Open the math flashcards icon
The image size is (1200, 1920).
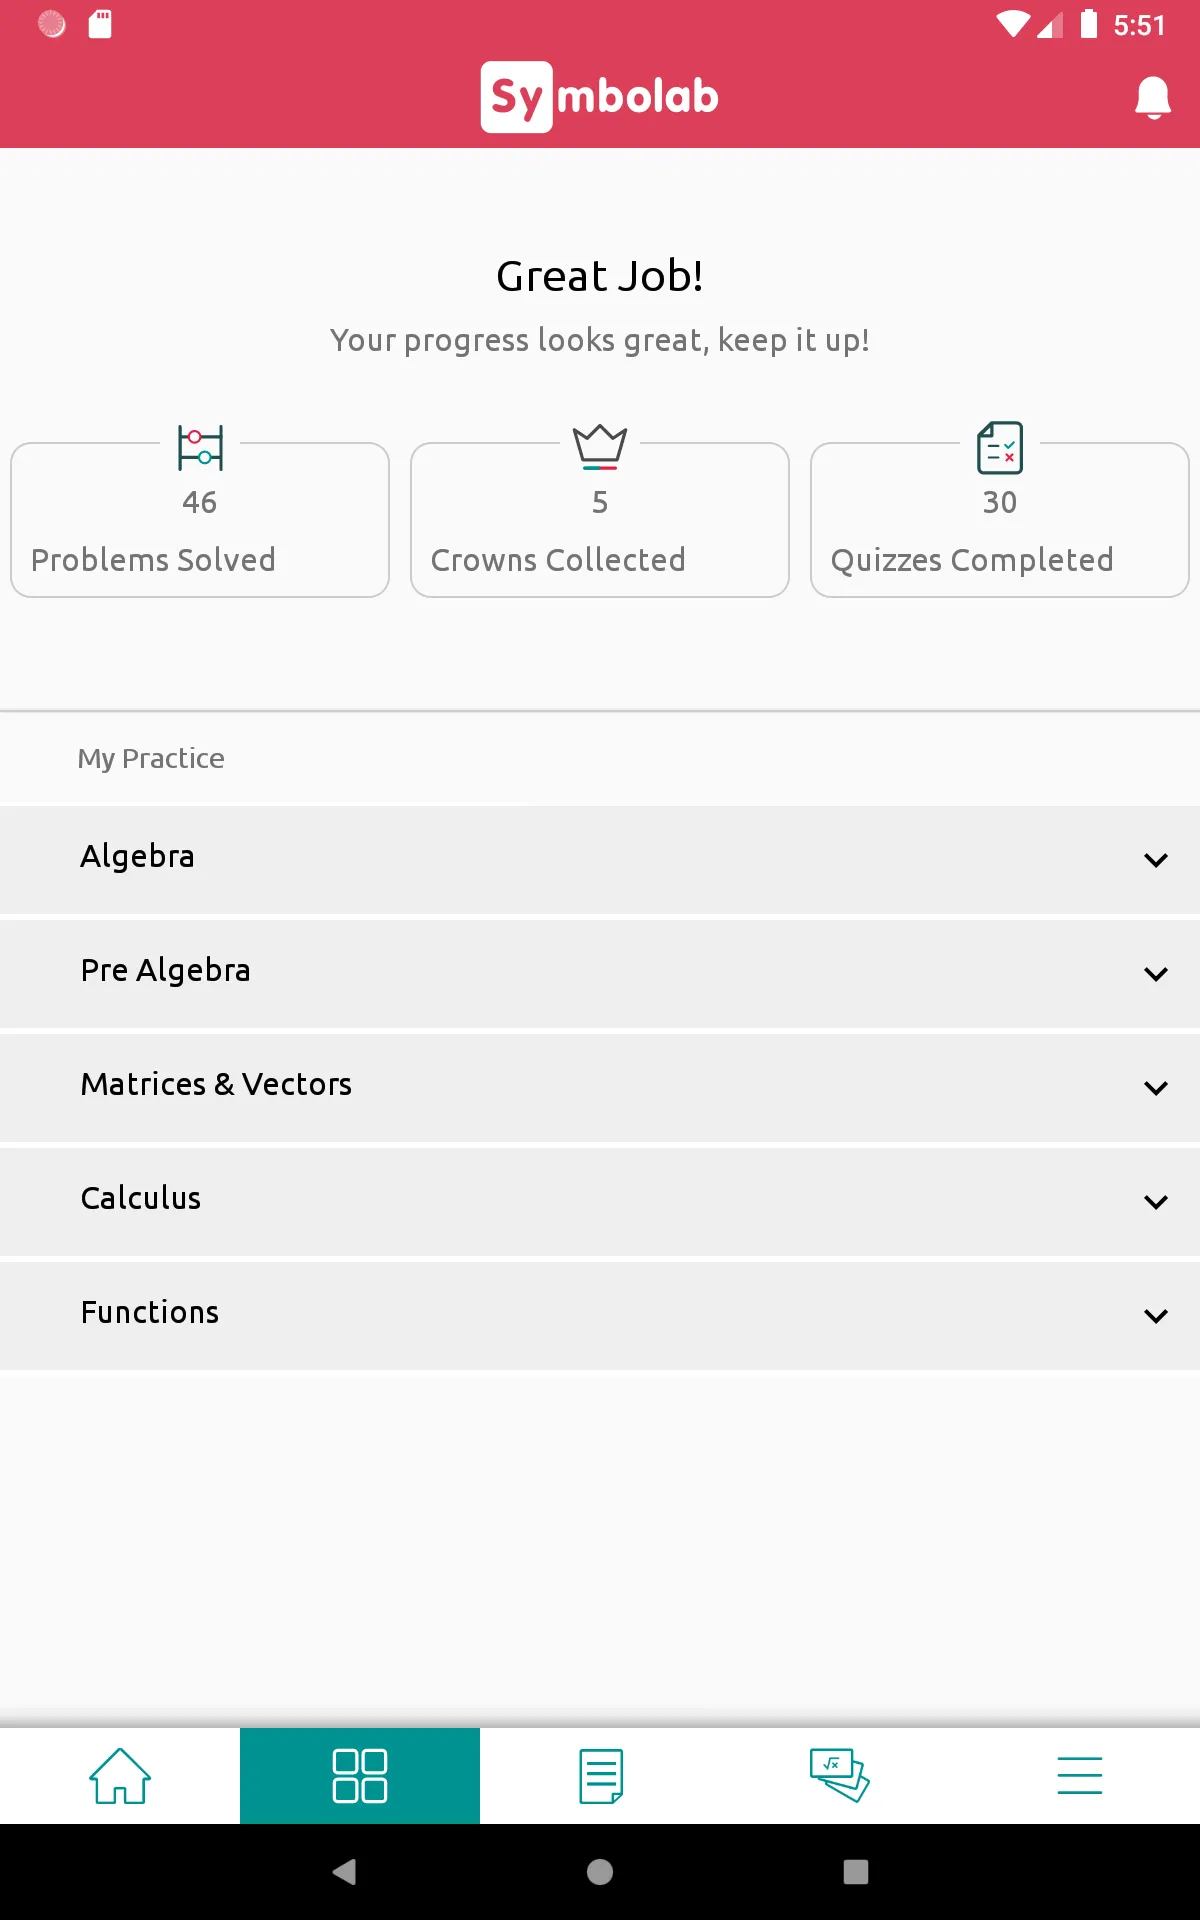coord(840,1776)
